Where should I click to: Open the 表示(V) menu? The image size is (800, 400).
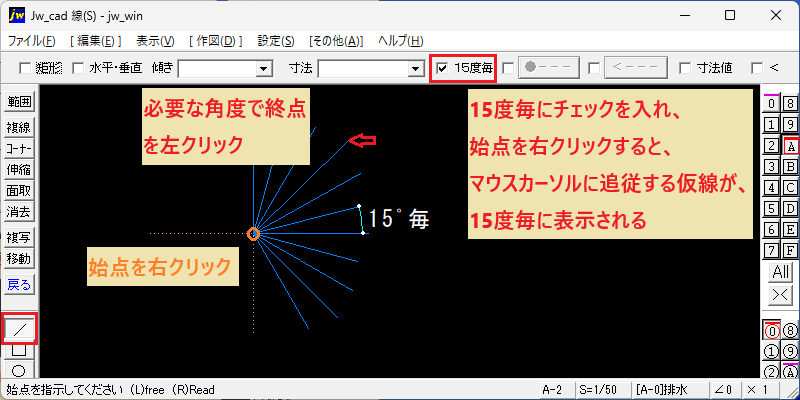[x=156, y=41]
